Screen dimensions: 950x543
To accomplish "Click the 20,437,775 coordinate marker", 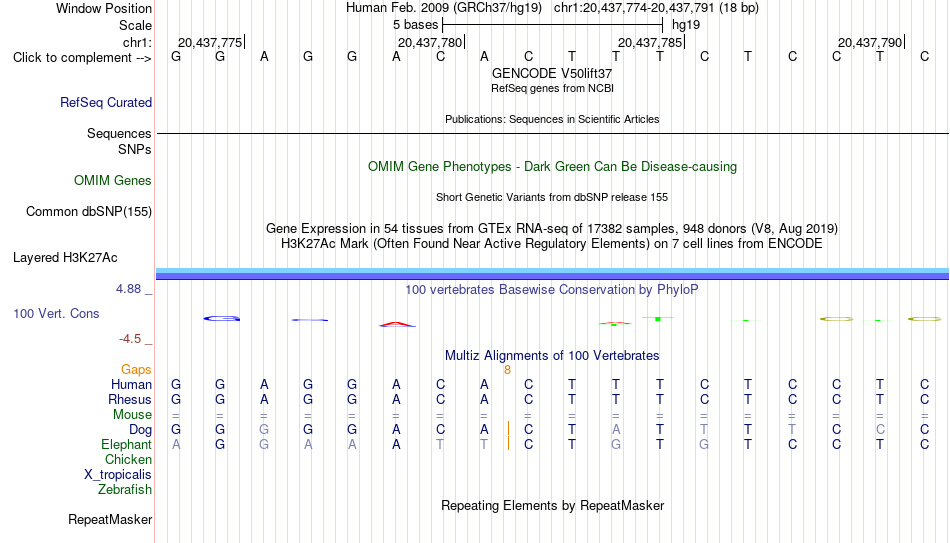I will point(210,42).
